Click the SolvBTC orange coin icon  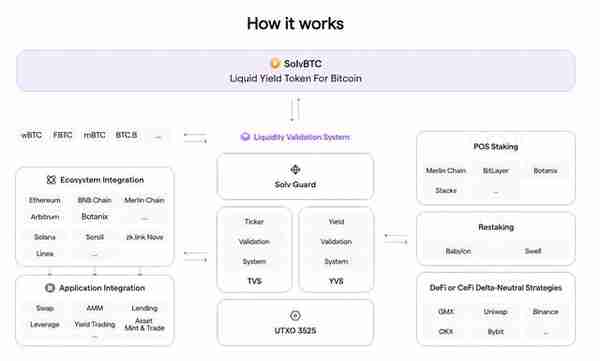275,63
